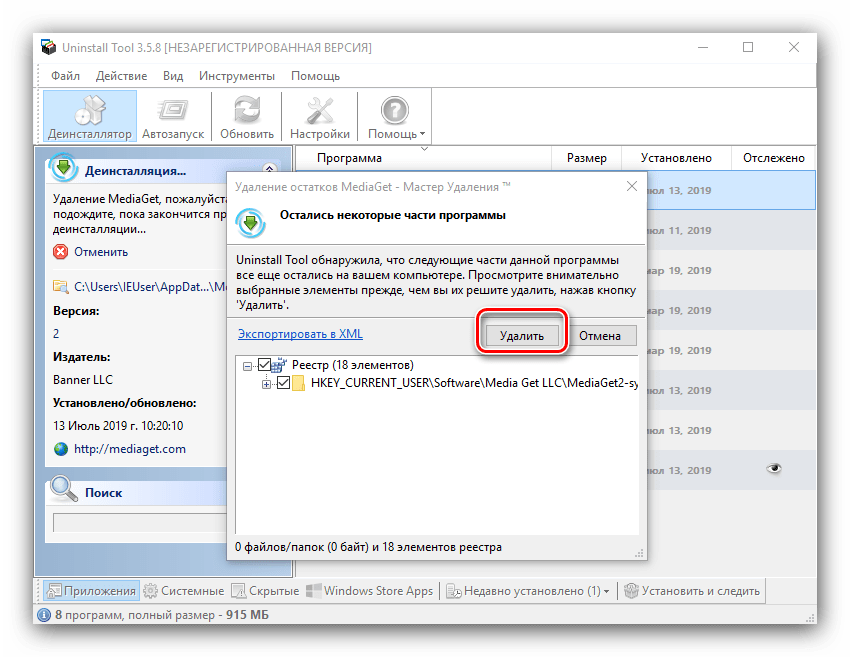Click Установить и следить button
850x657 pixels.
coord(692,591)
